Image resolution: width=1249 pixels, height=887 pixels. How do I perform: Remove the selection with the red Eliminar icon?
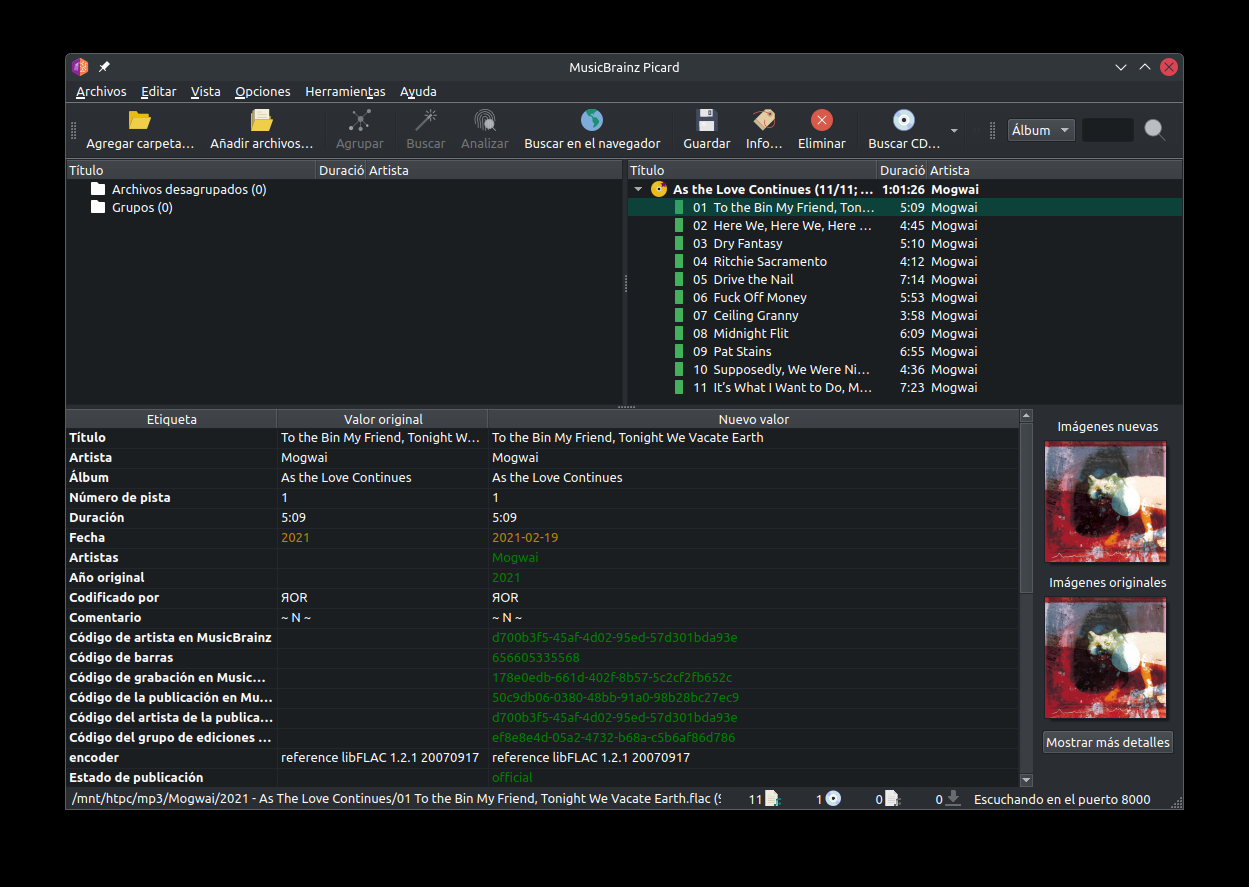click(x=822, y=121)
